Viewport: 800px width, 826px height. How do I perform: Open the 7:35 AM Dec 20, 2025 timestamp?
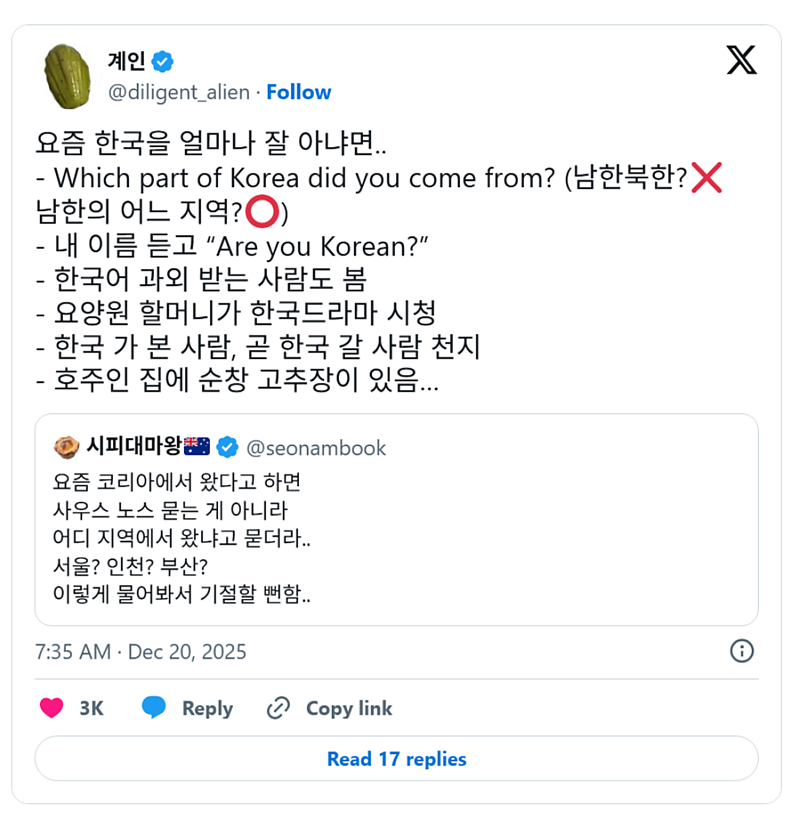[141, 652]
